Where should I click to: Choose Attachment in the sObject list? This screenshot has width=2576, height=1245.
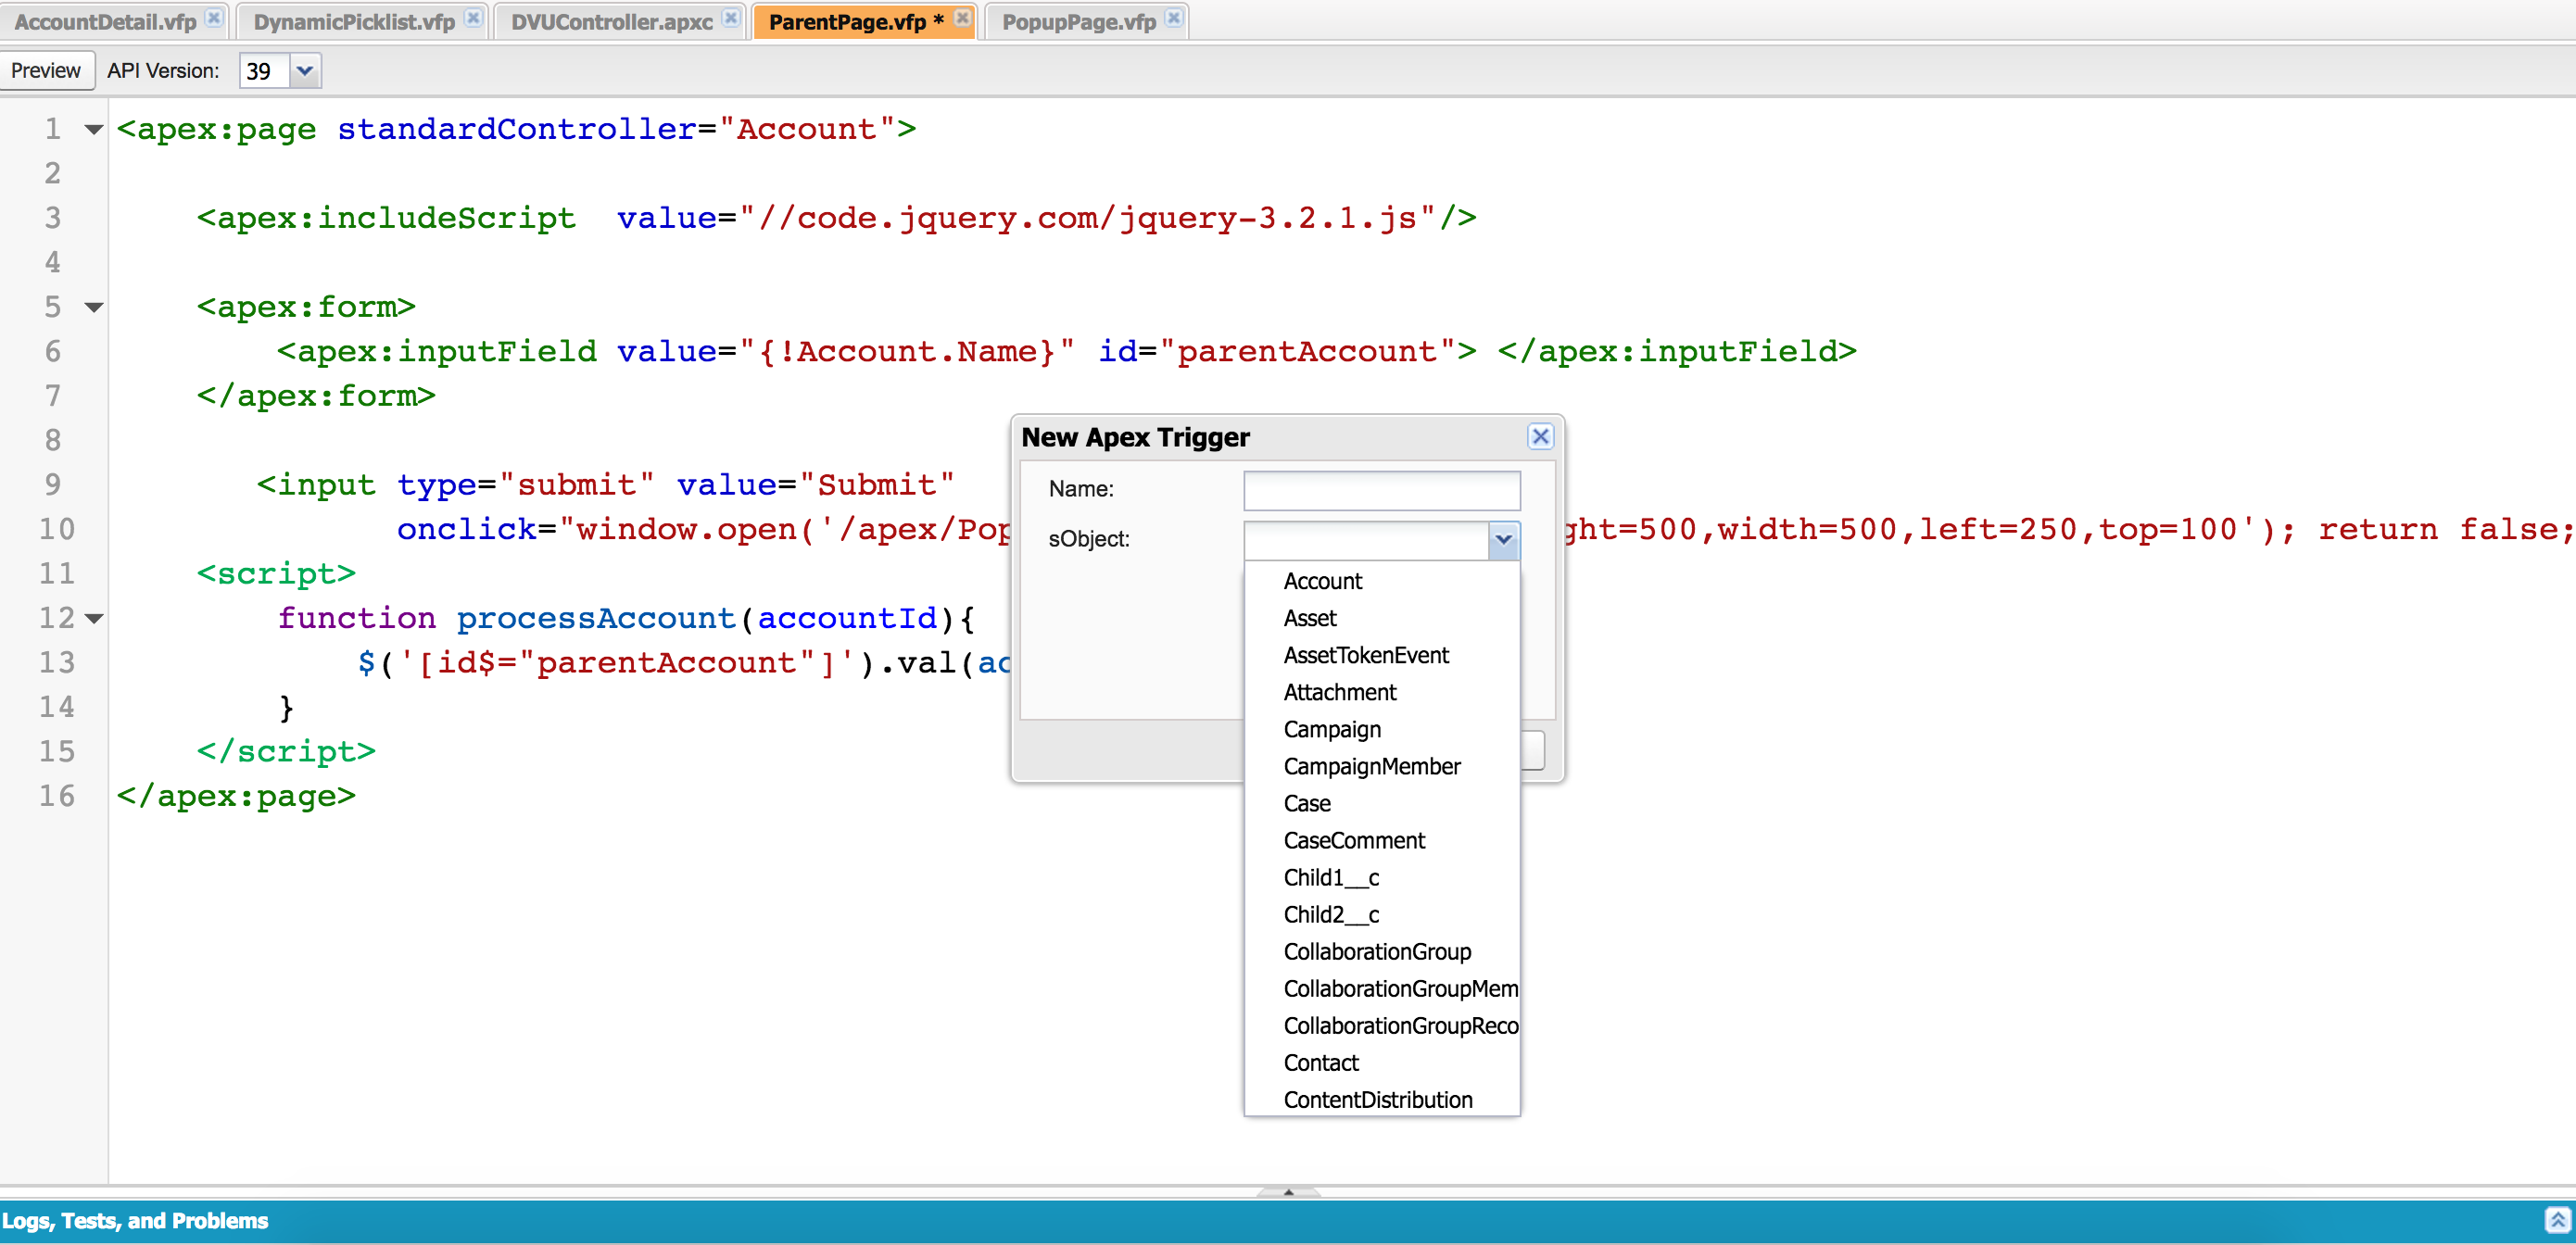point(1381,692)
